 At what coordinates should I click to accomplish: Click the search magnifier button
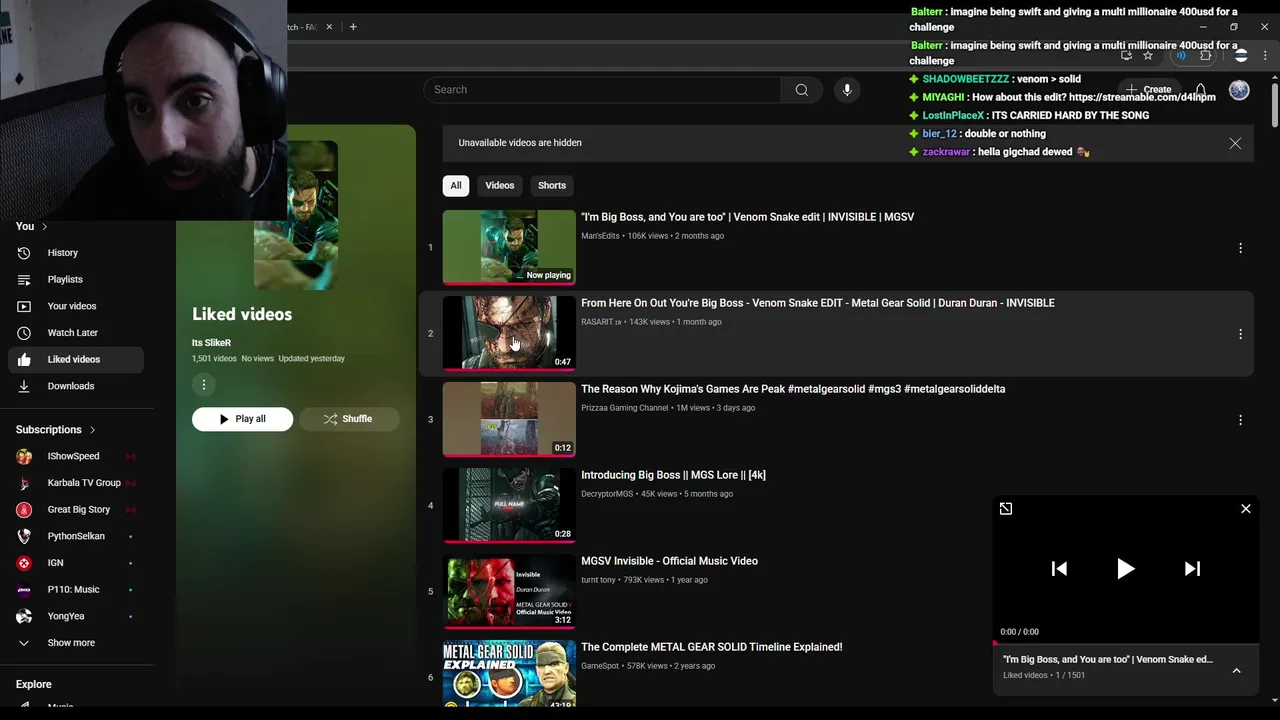click(802, 90)
